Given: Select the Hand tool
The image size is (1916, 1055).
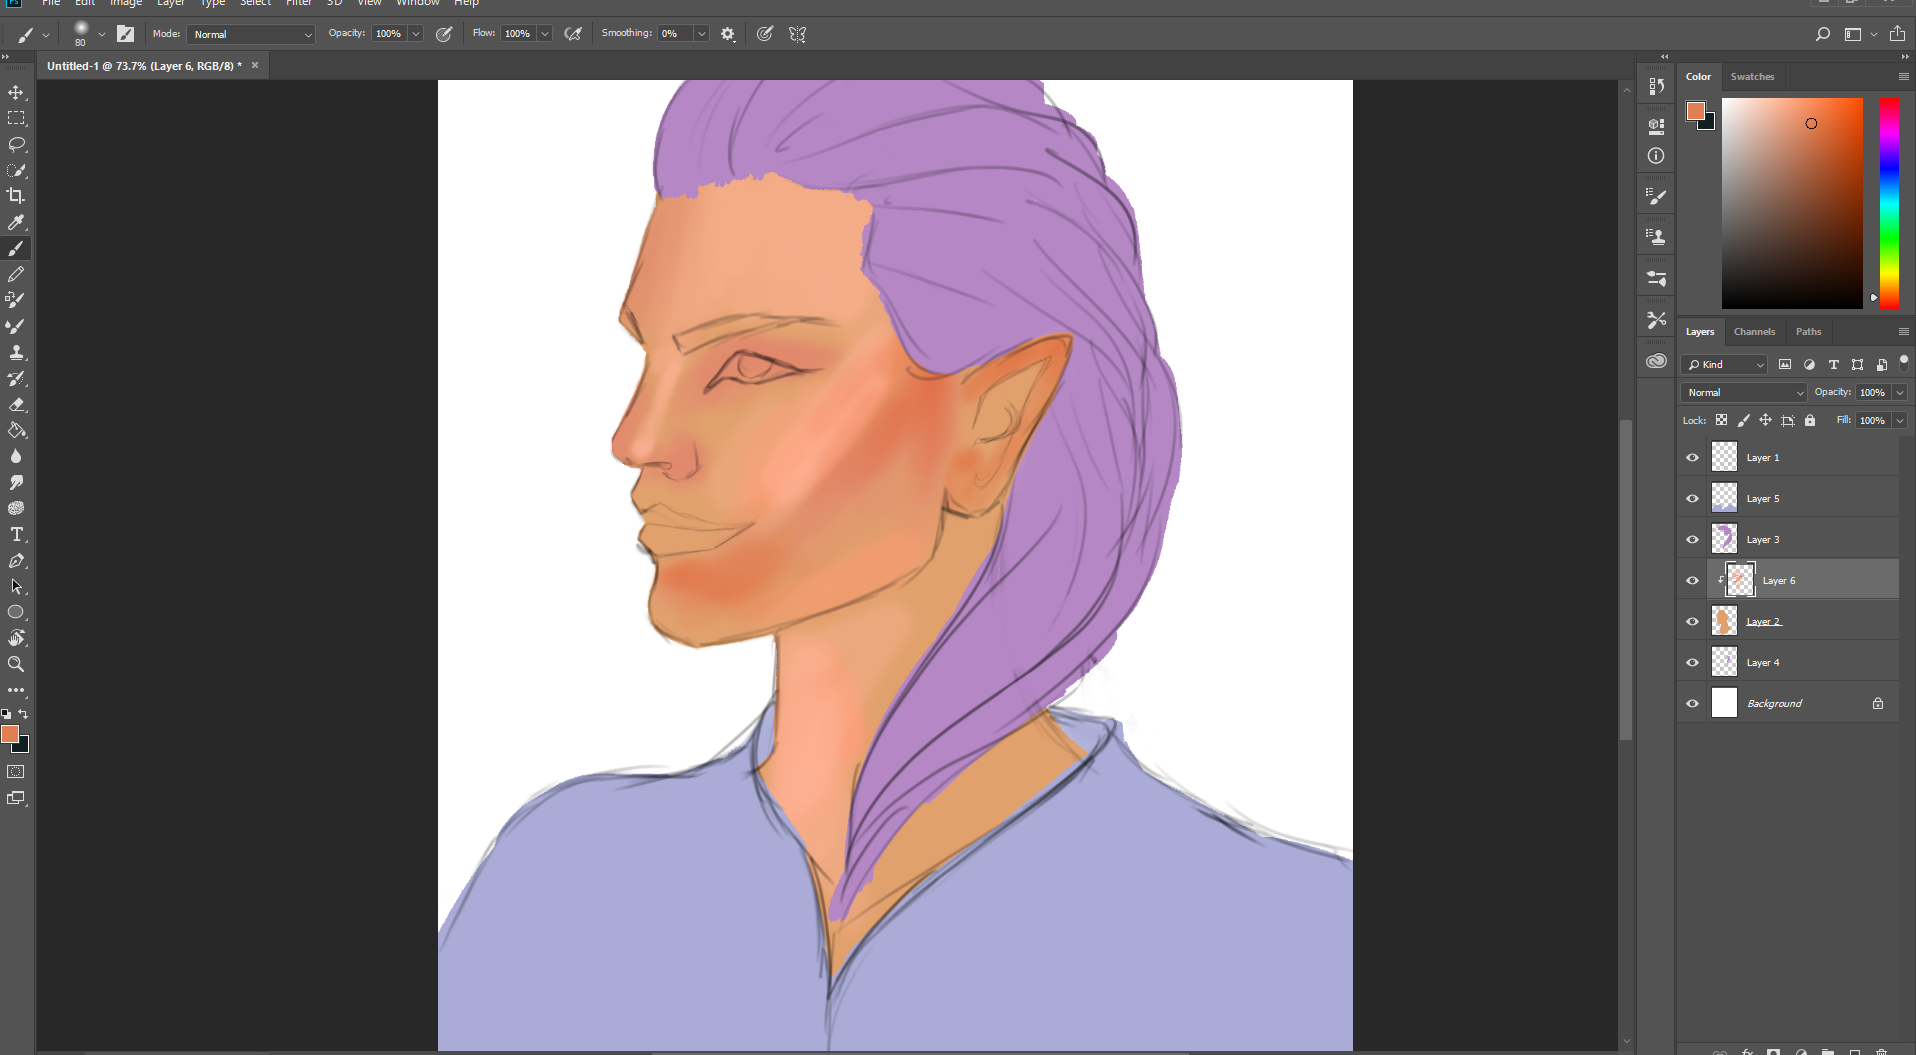Looking at the screenshot, I should [16, 638].
